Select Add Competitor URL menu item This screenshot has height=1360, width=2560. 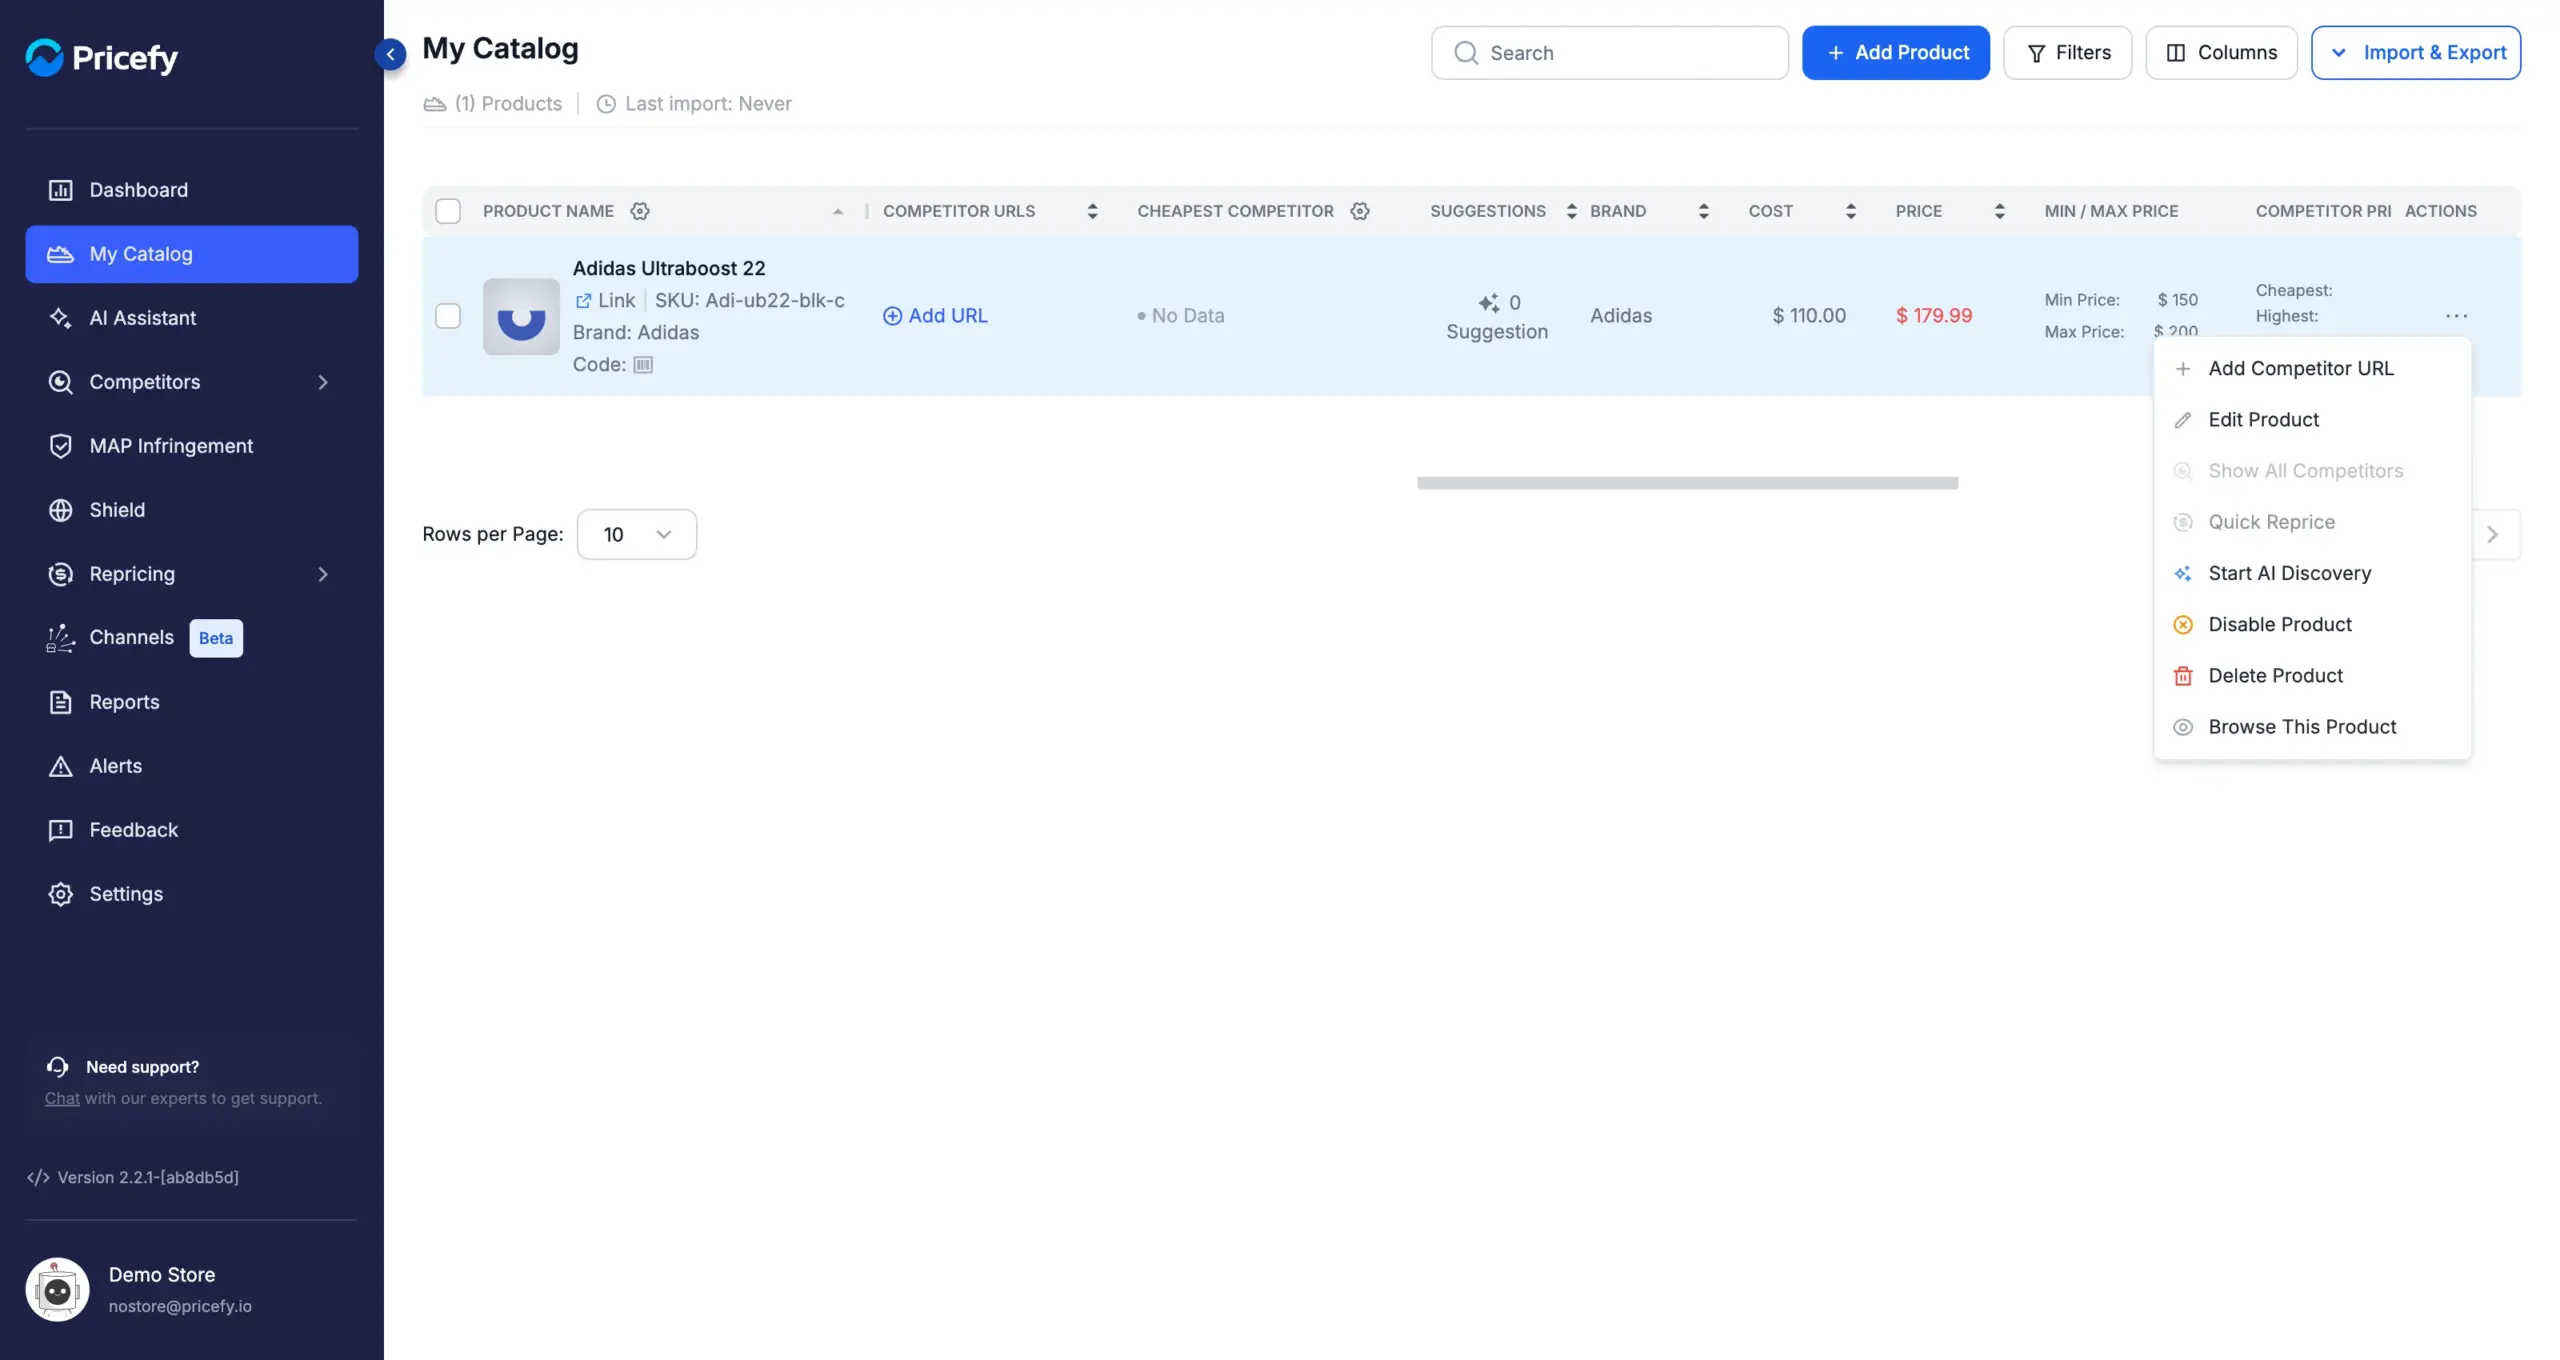point(2312,368)
